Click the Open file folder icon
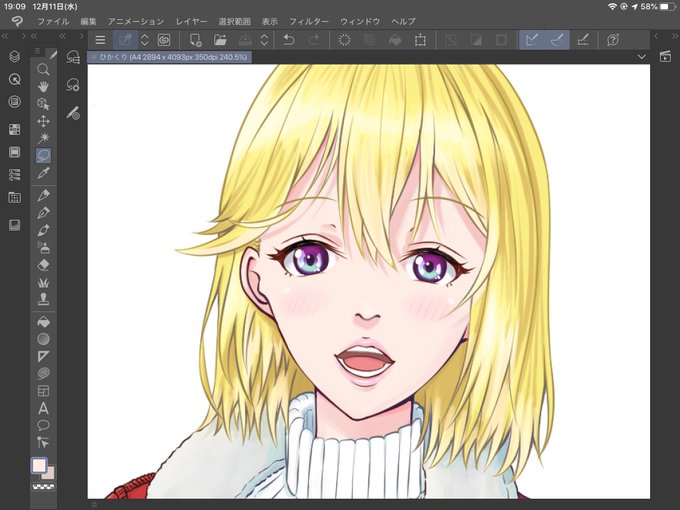The width and height of the screenshot is (680, 510). click(220, 40)
